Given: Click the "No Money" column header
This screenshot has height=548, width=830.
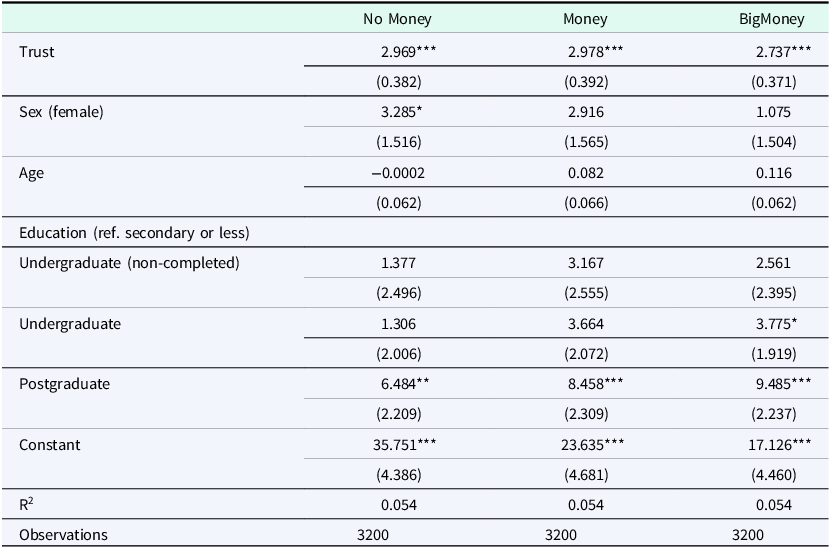Looking at the screenshot, I should click(398, 19).
